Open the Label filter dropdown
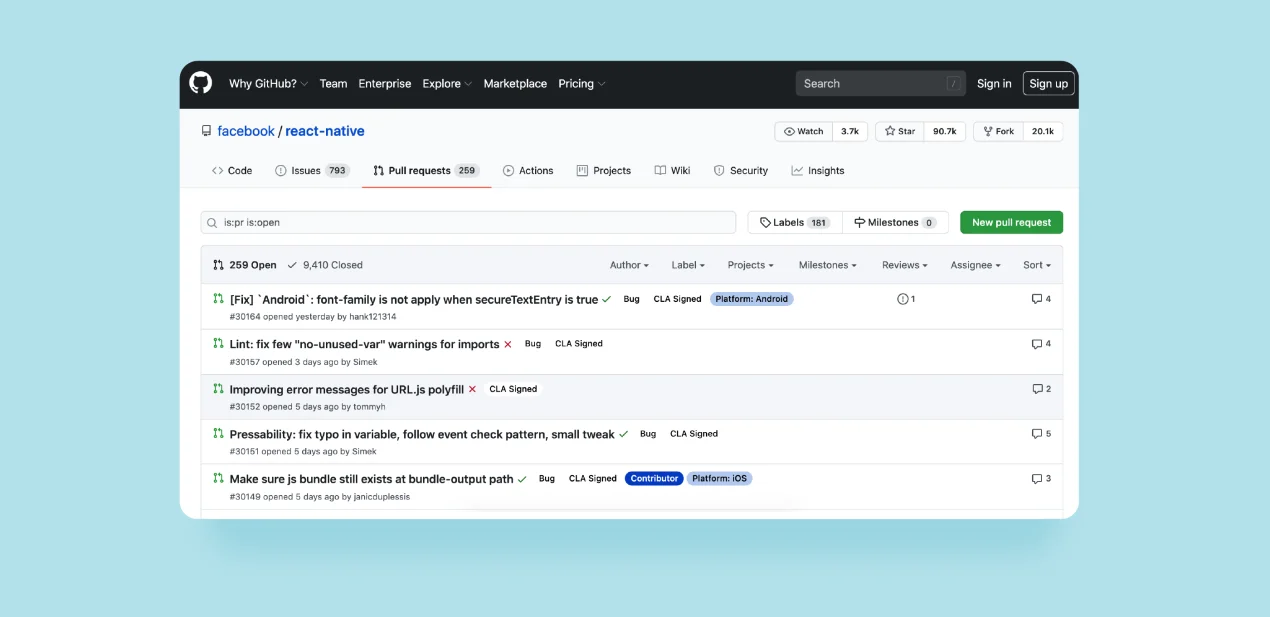 [x=688, y=265]
